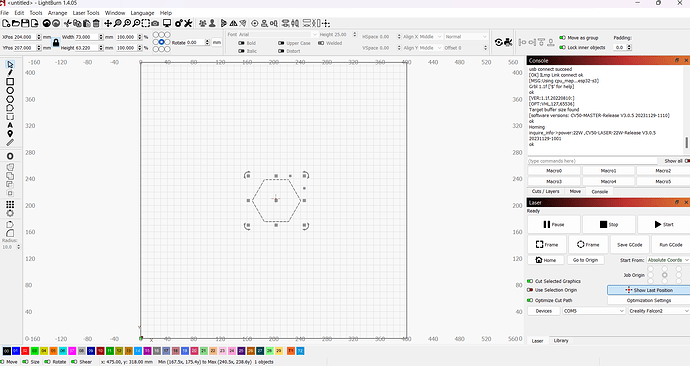The height and width of the screenshot is (366, 690).
Task: Toggle Use Selection Origin switch
Action: click(530, 290)
